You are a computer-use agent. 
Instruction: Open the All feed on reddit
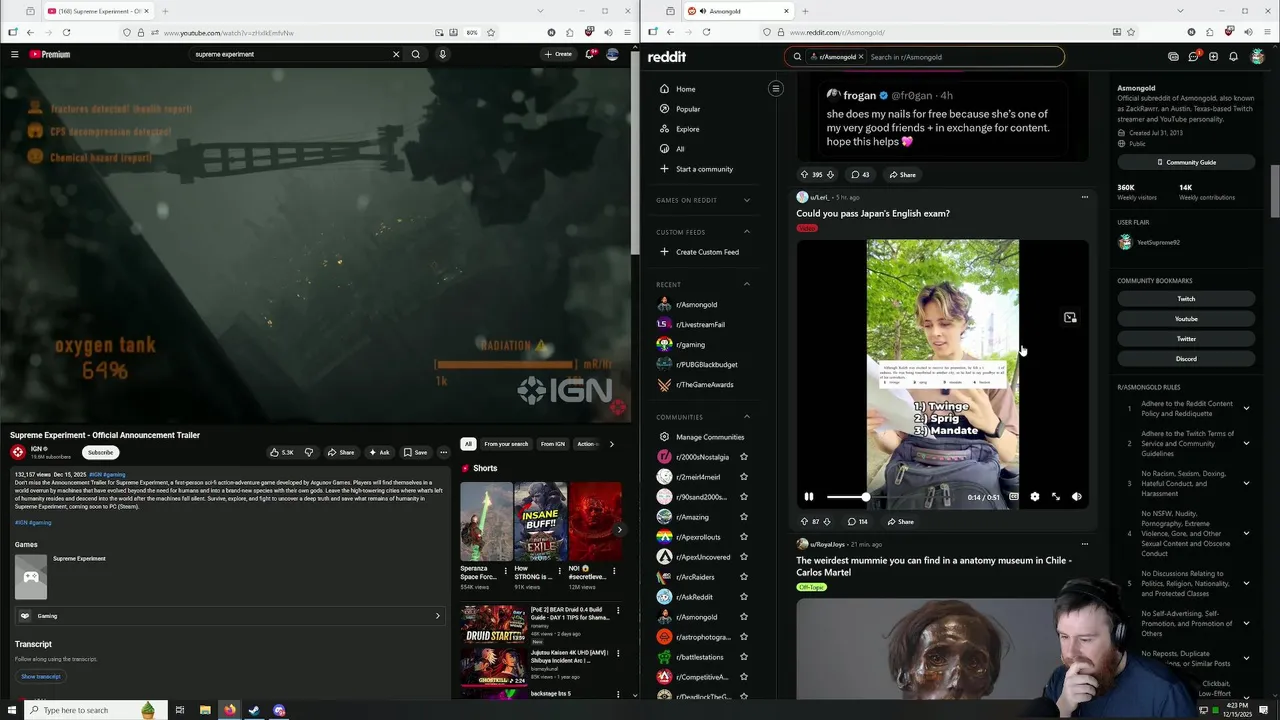point(680,149)
